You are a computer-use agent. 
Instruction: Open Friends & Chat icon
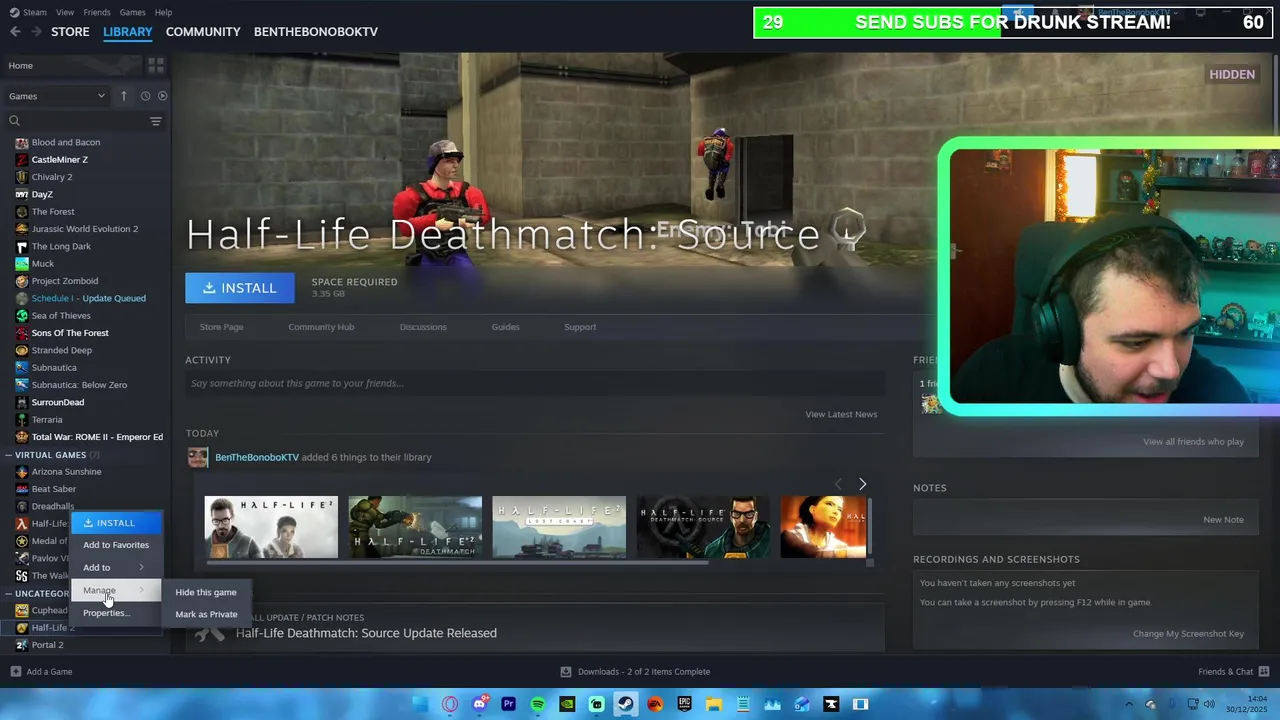coord(1264,672)
